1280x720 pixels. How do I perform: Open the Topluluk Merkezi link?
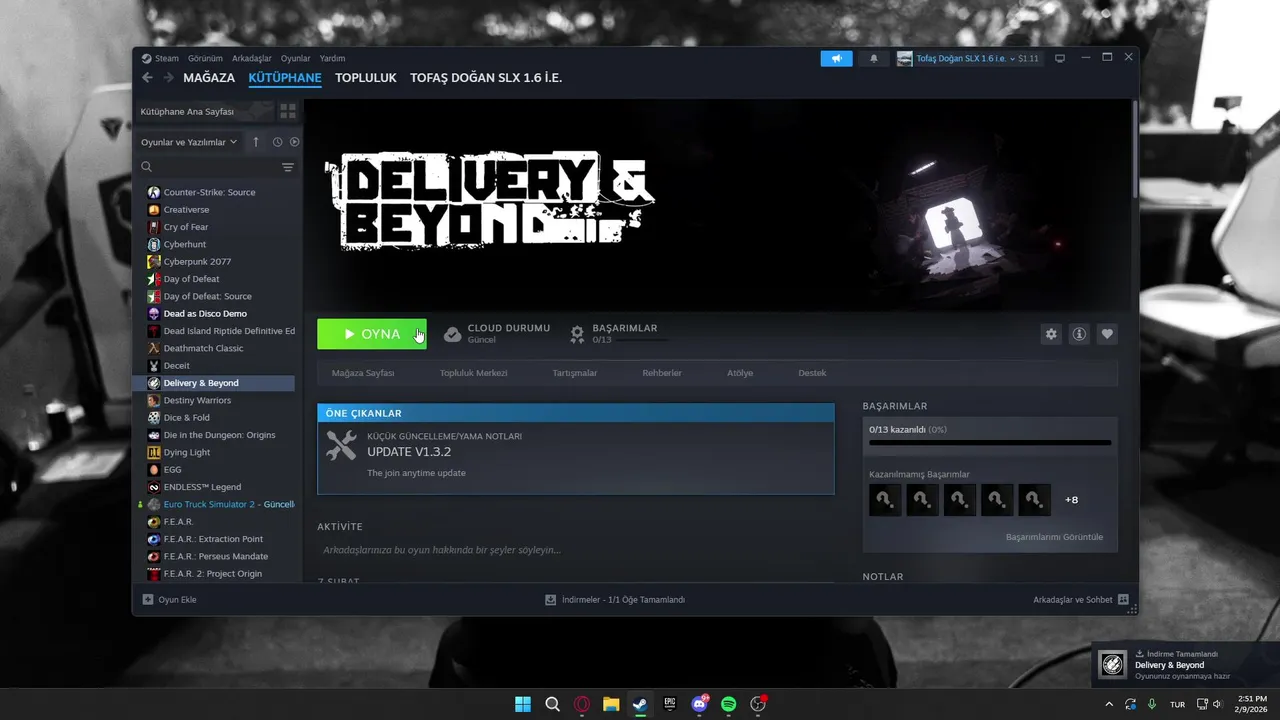(x=474, y=373)
